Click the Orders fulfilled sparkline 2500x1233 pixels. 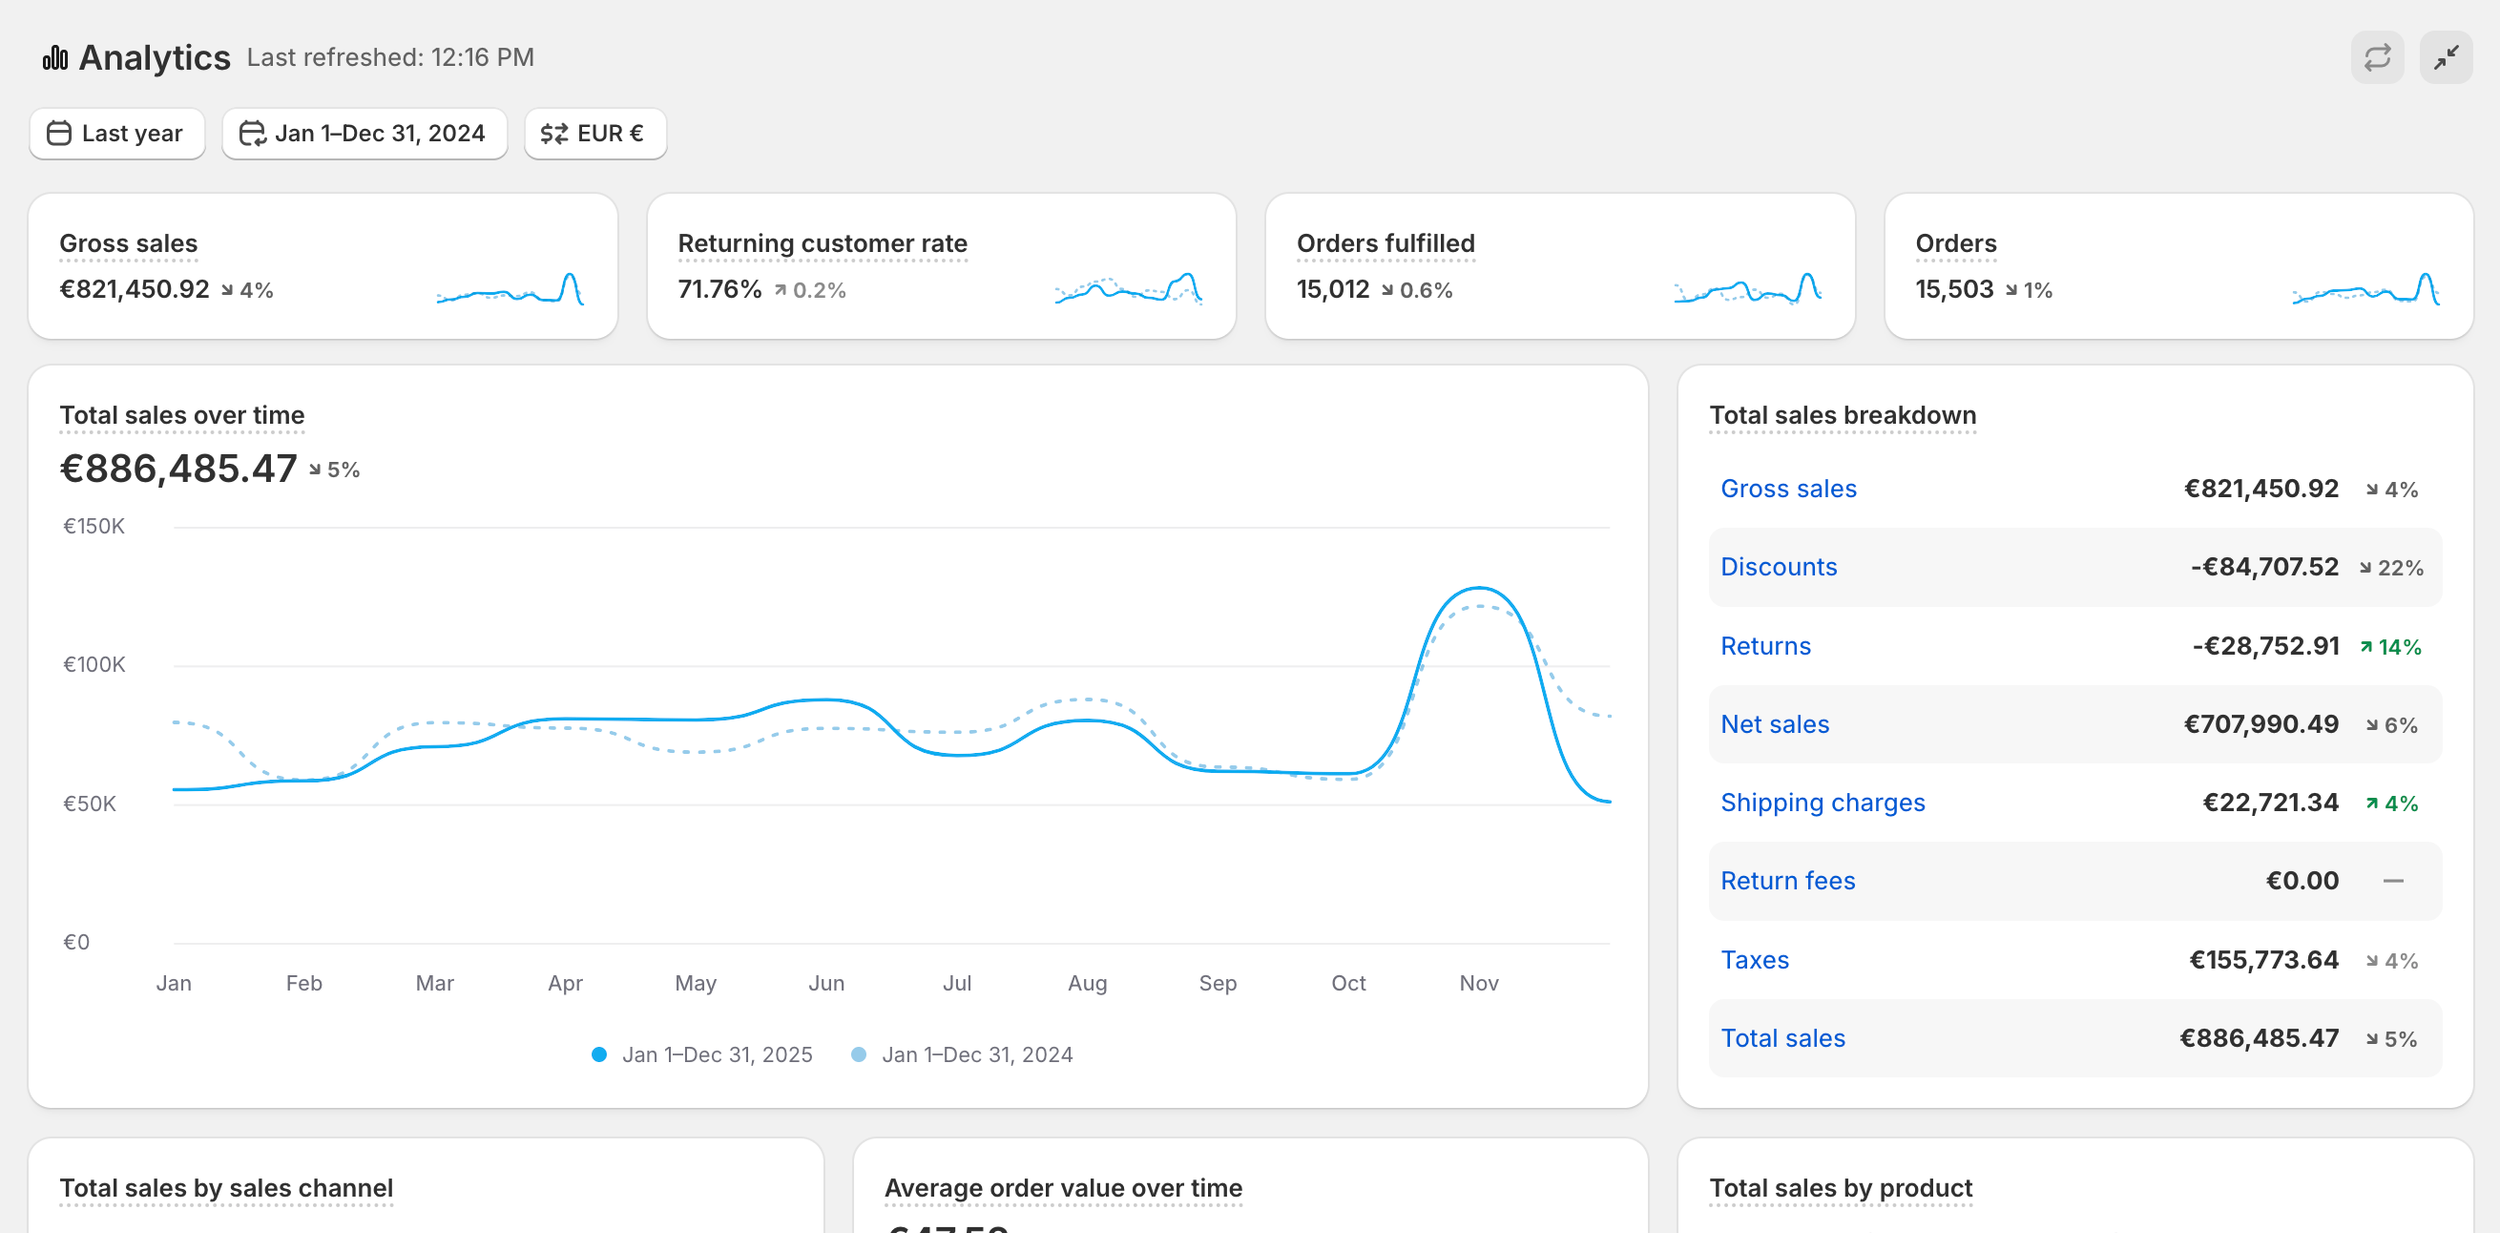coord(1747,290)
